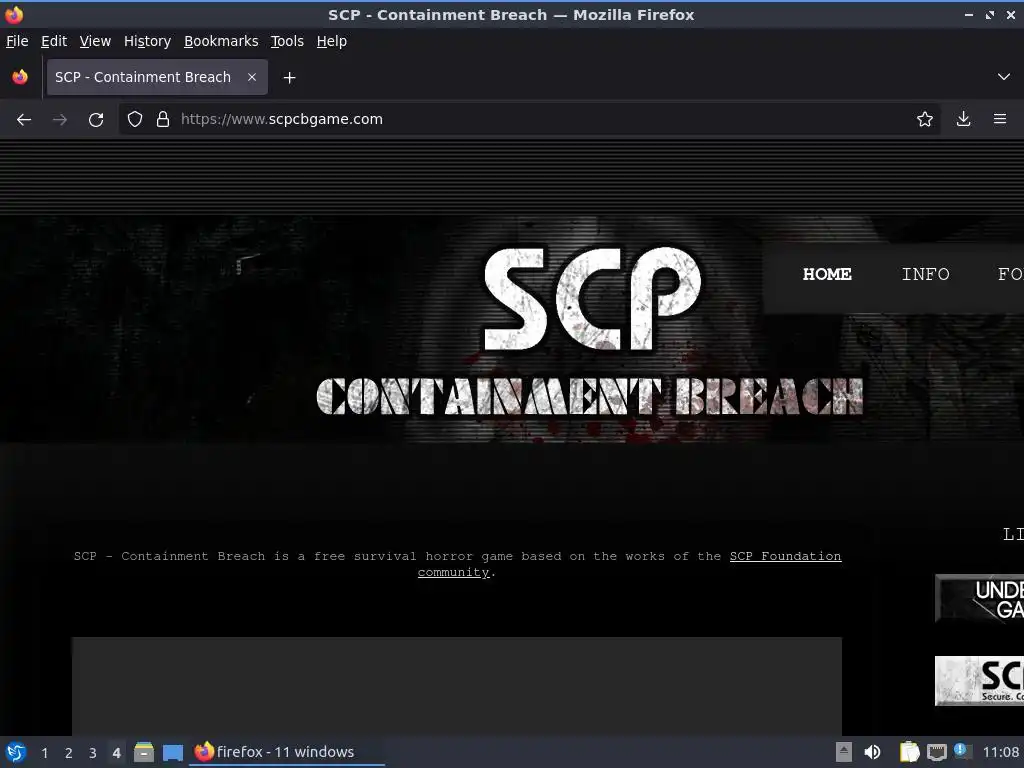Open the INFO page link
This screenshot has height=768, width=1024.
[925, 274]
